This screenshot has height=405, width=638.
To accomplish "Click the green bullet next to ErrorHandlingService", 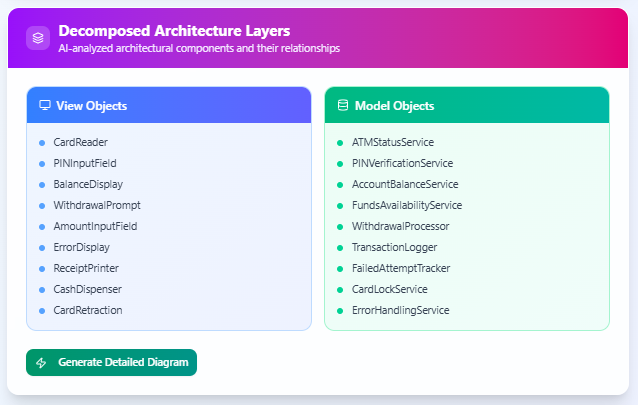I will [x=340, y=310].
